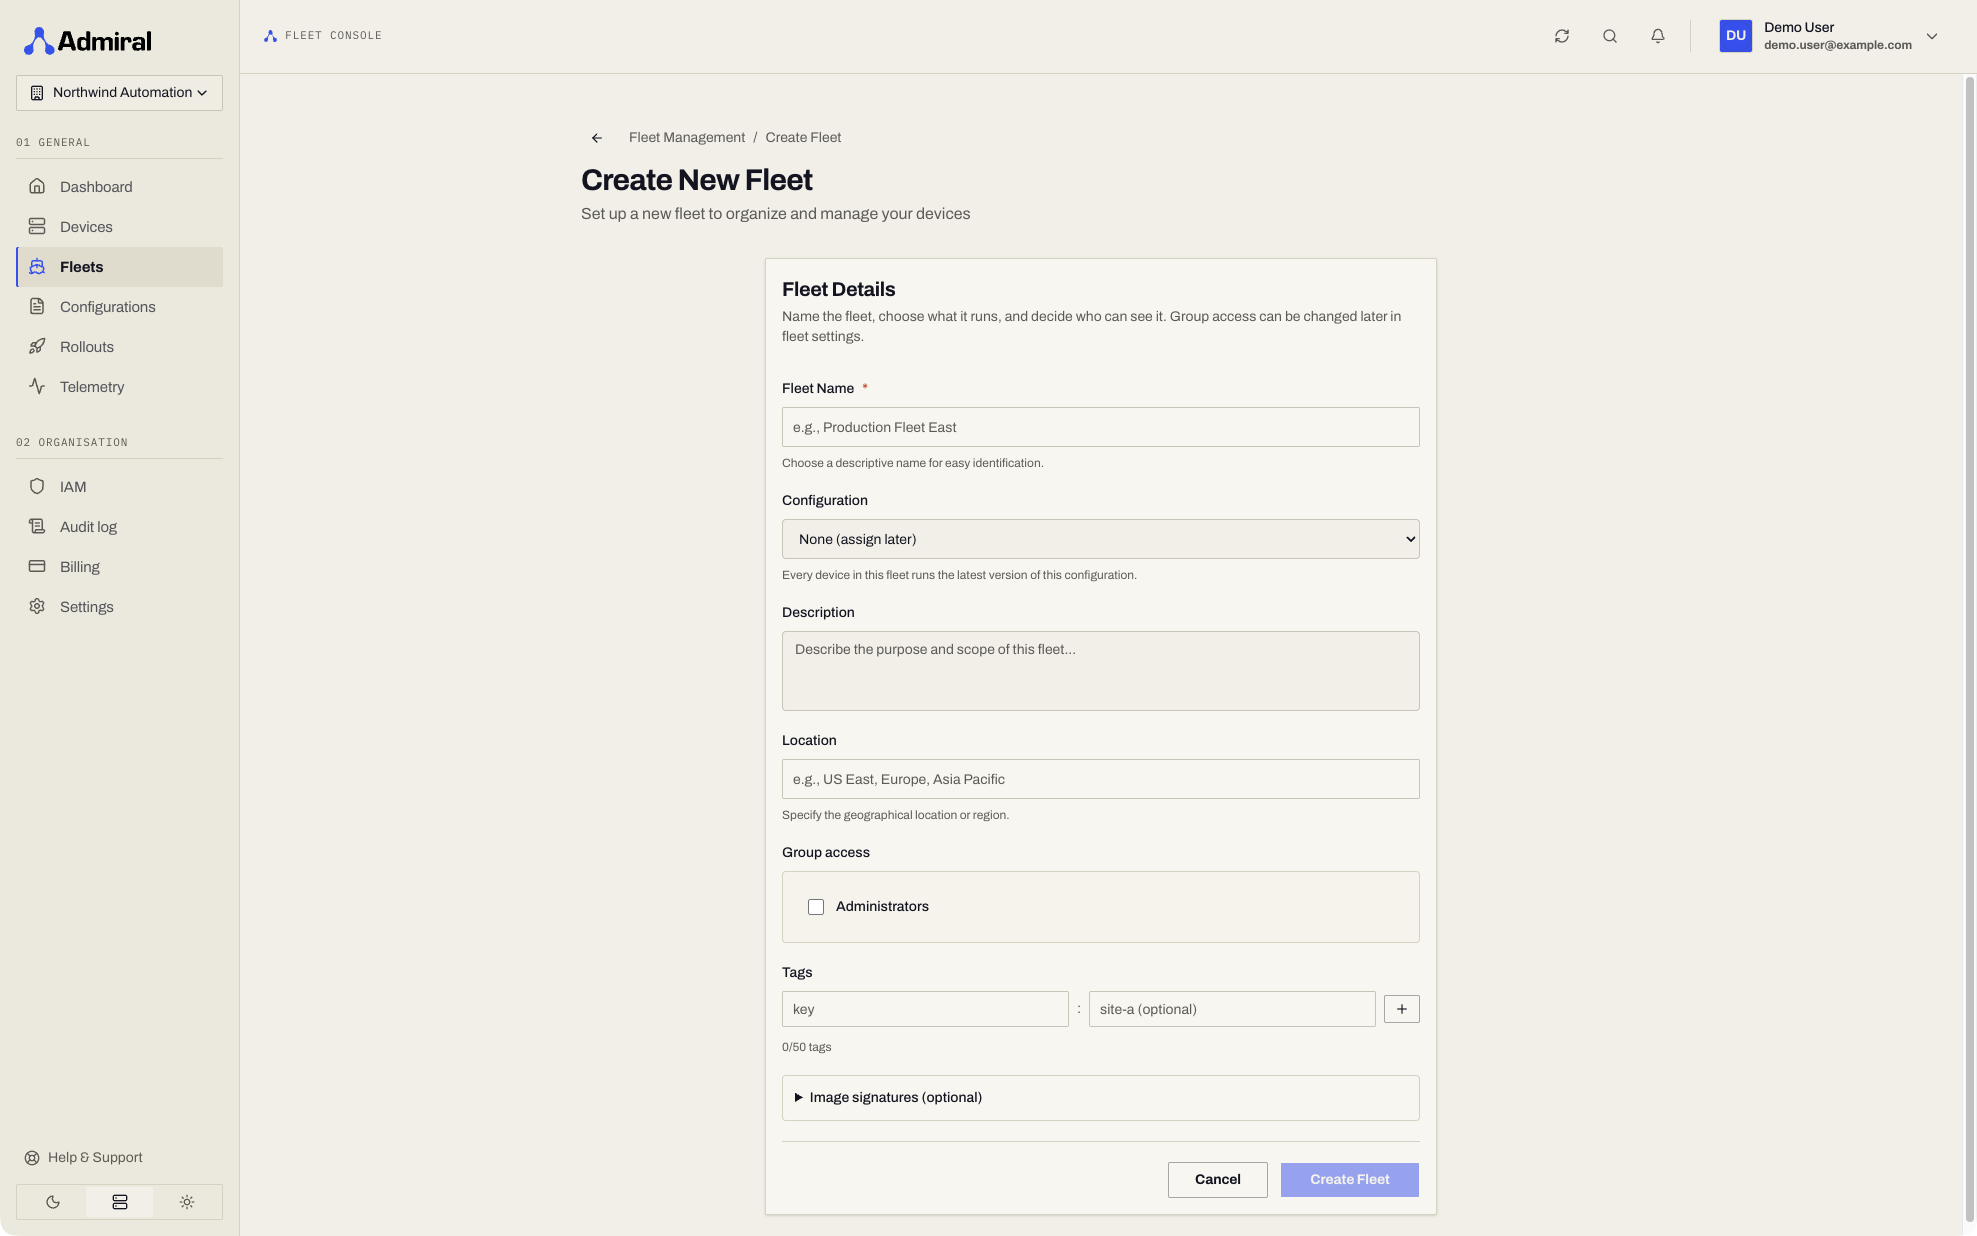Click the plus button to add tag
This screenshot has width=1977, height=1236.
pyautogui.click(x=1402, y=1009)
